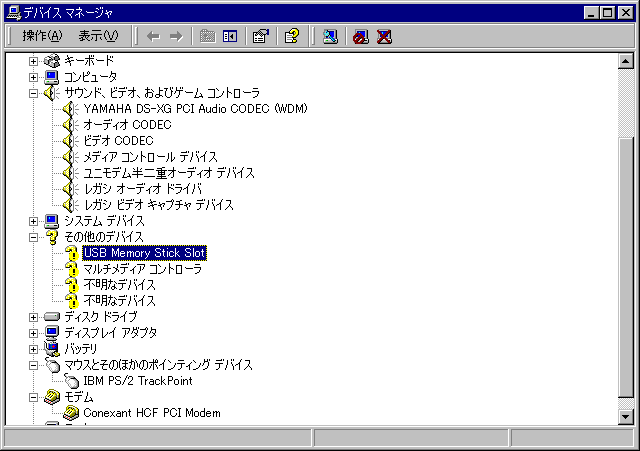Click the scrollbar up arrow
The height and width of the screenshot is (451, 640).
[626, 61]
